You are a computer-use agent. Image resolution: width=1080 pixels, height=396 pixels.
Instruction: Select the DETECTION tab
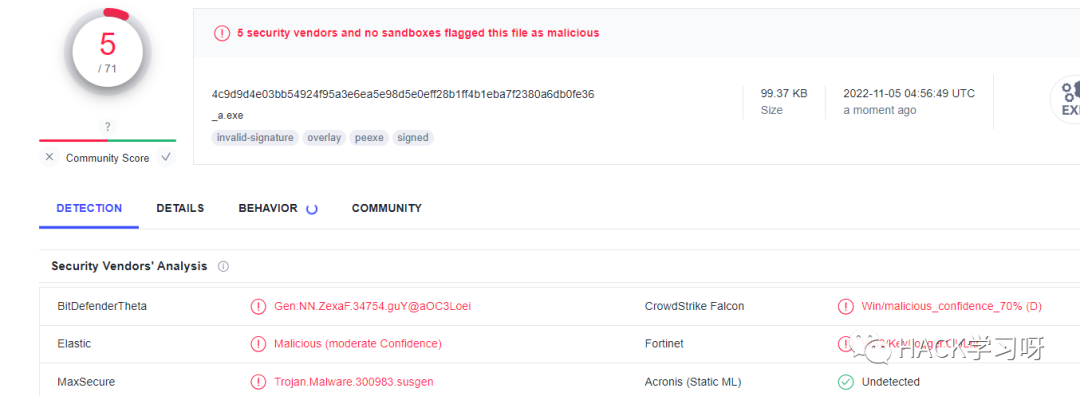(x=90, y=208)
